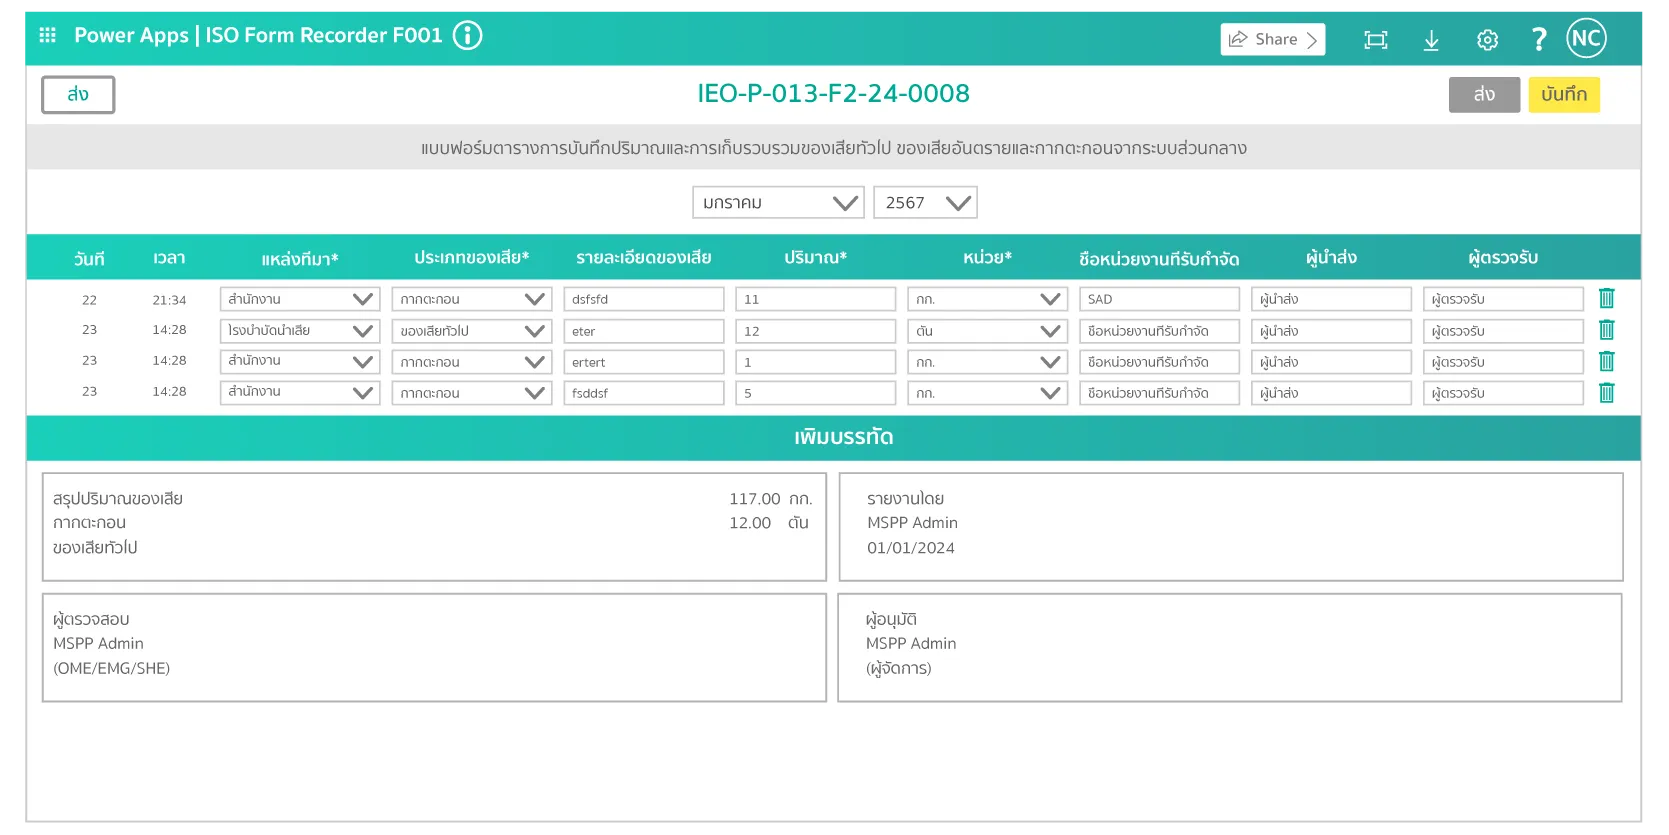
Task: Click detail field containing ertert
Action: click(x=644, y=362)
